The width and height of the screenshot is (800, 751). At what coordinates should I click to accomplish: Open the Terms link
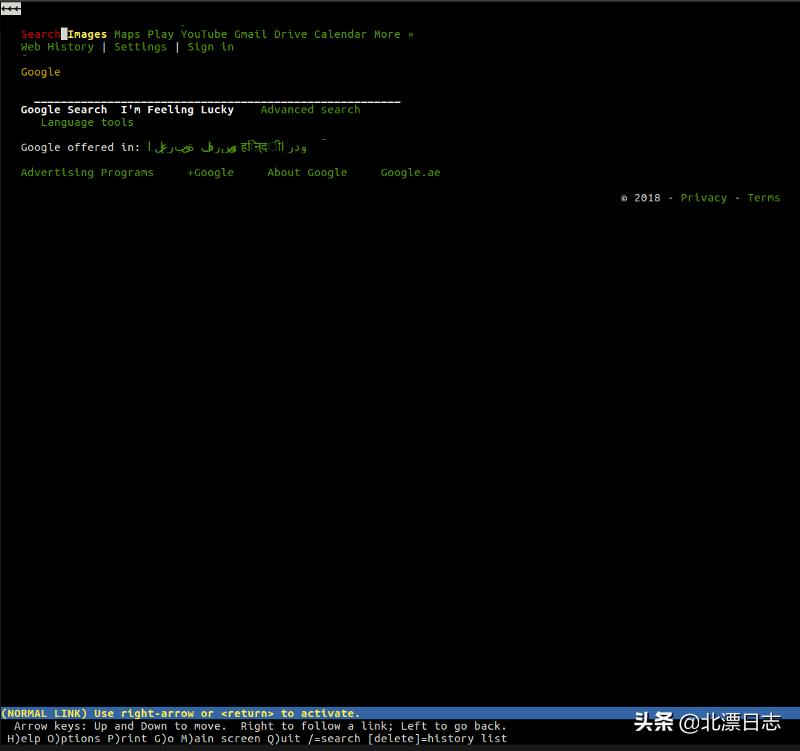(764, 198)
